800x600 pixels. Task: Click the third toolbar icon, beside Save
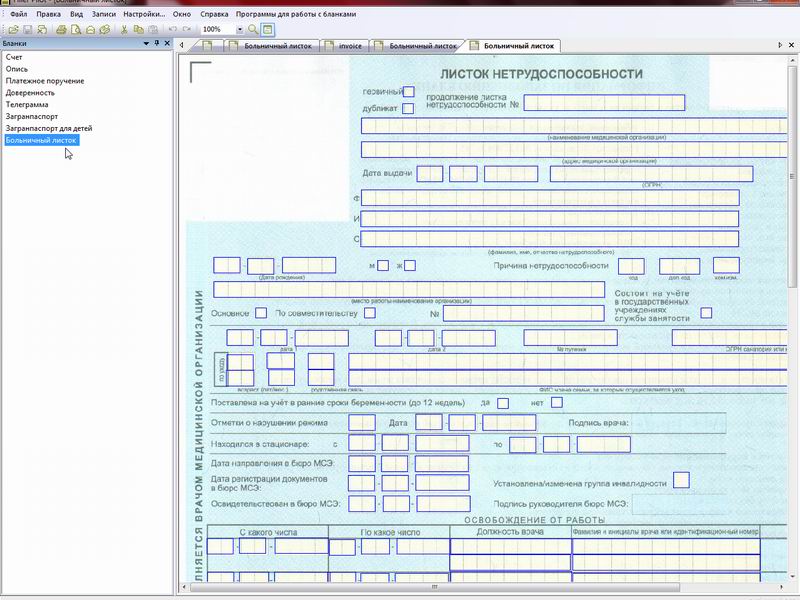click(42, 30)
